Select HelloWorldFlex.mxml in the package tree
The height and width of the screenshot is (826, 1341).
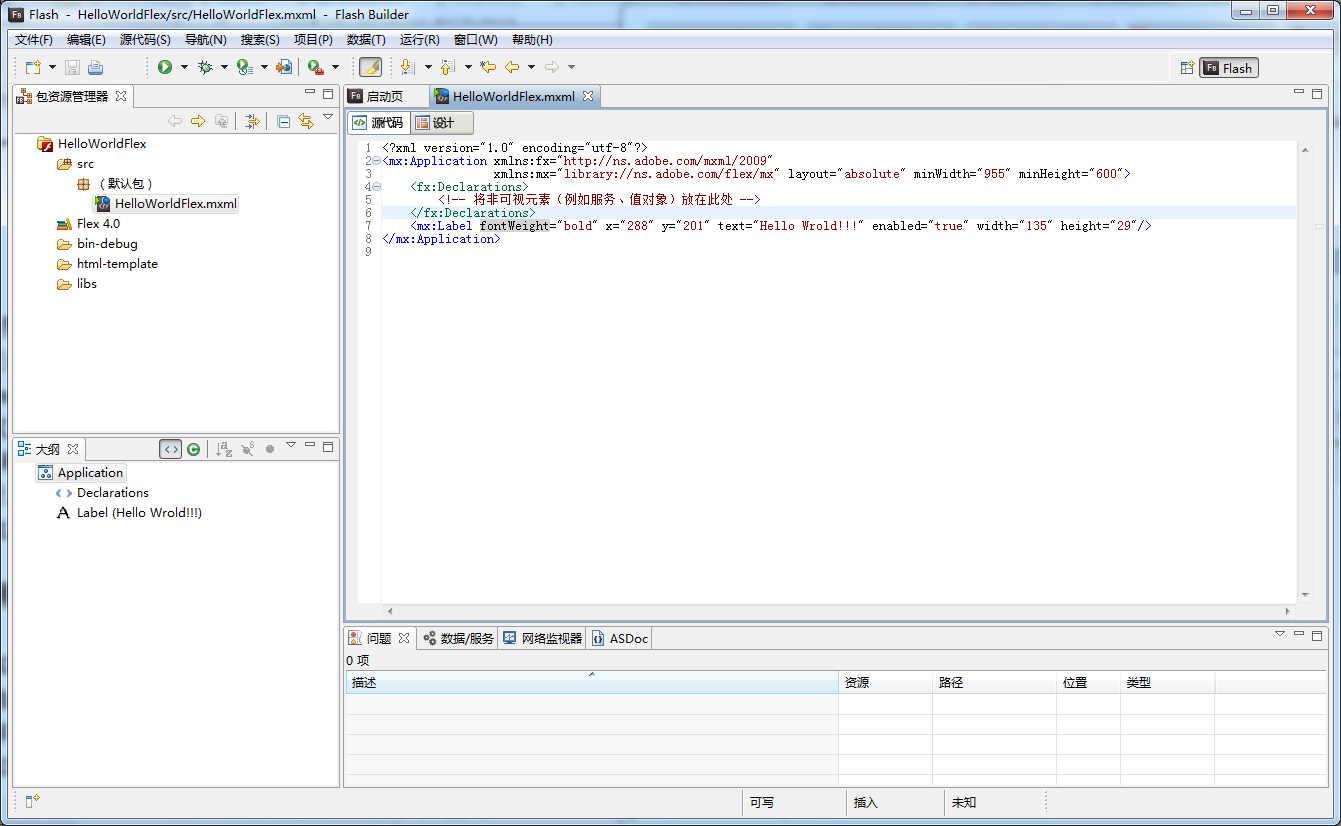point(167,204)
